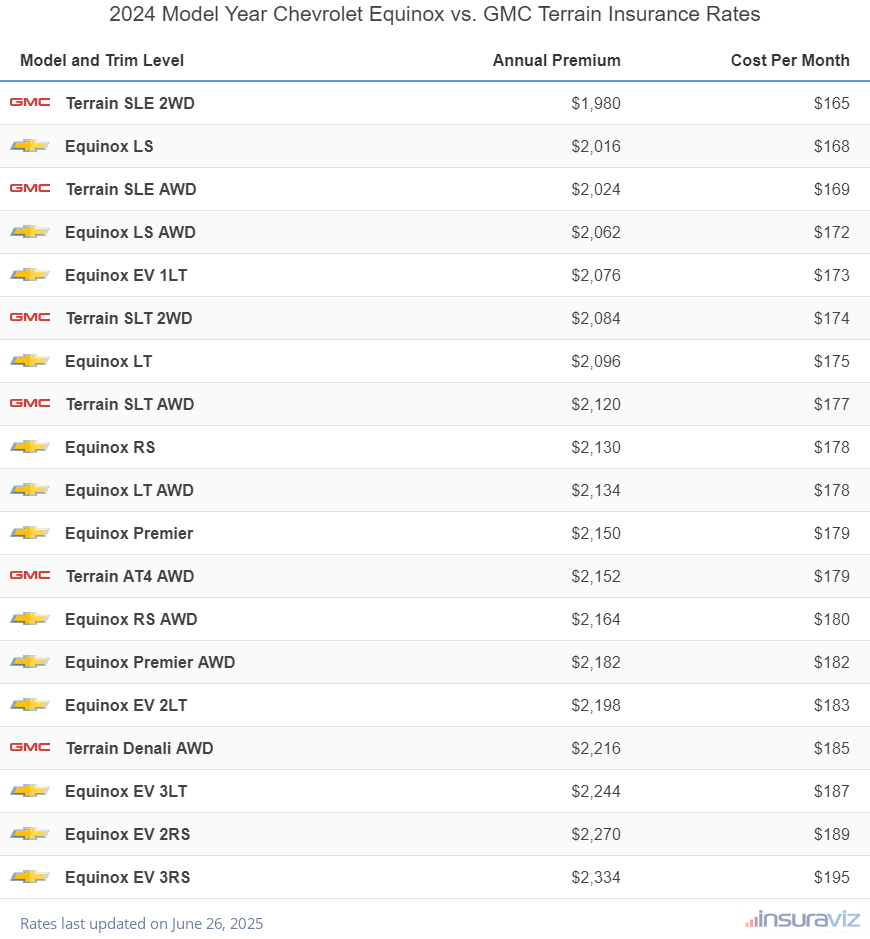The width and height of the screenshot is (870, 939).
Task: Click the Chevrolet logo beside Equinox RS AWD
Action: pyautogui.click(x=30, y=619)
